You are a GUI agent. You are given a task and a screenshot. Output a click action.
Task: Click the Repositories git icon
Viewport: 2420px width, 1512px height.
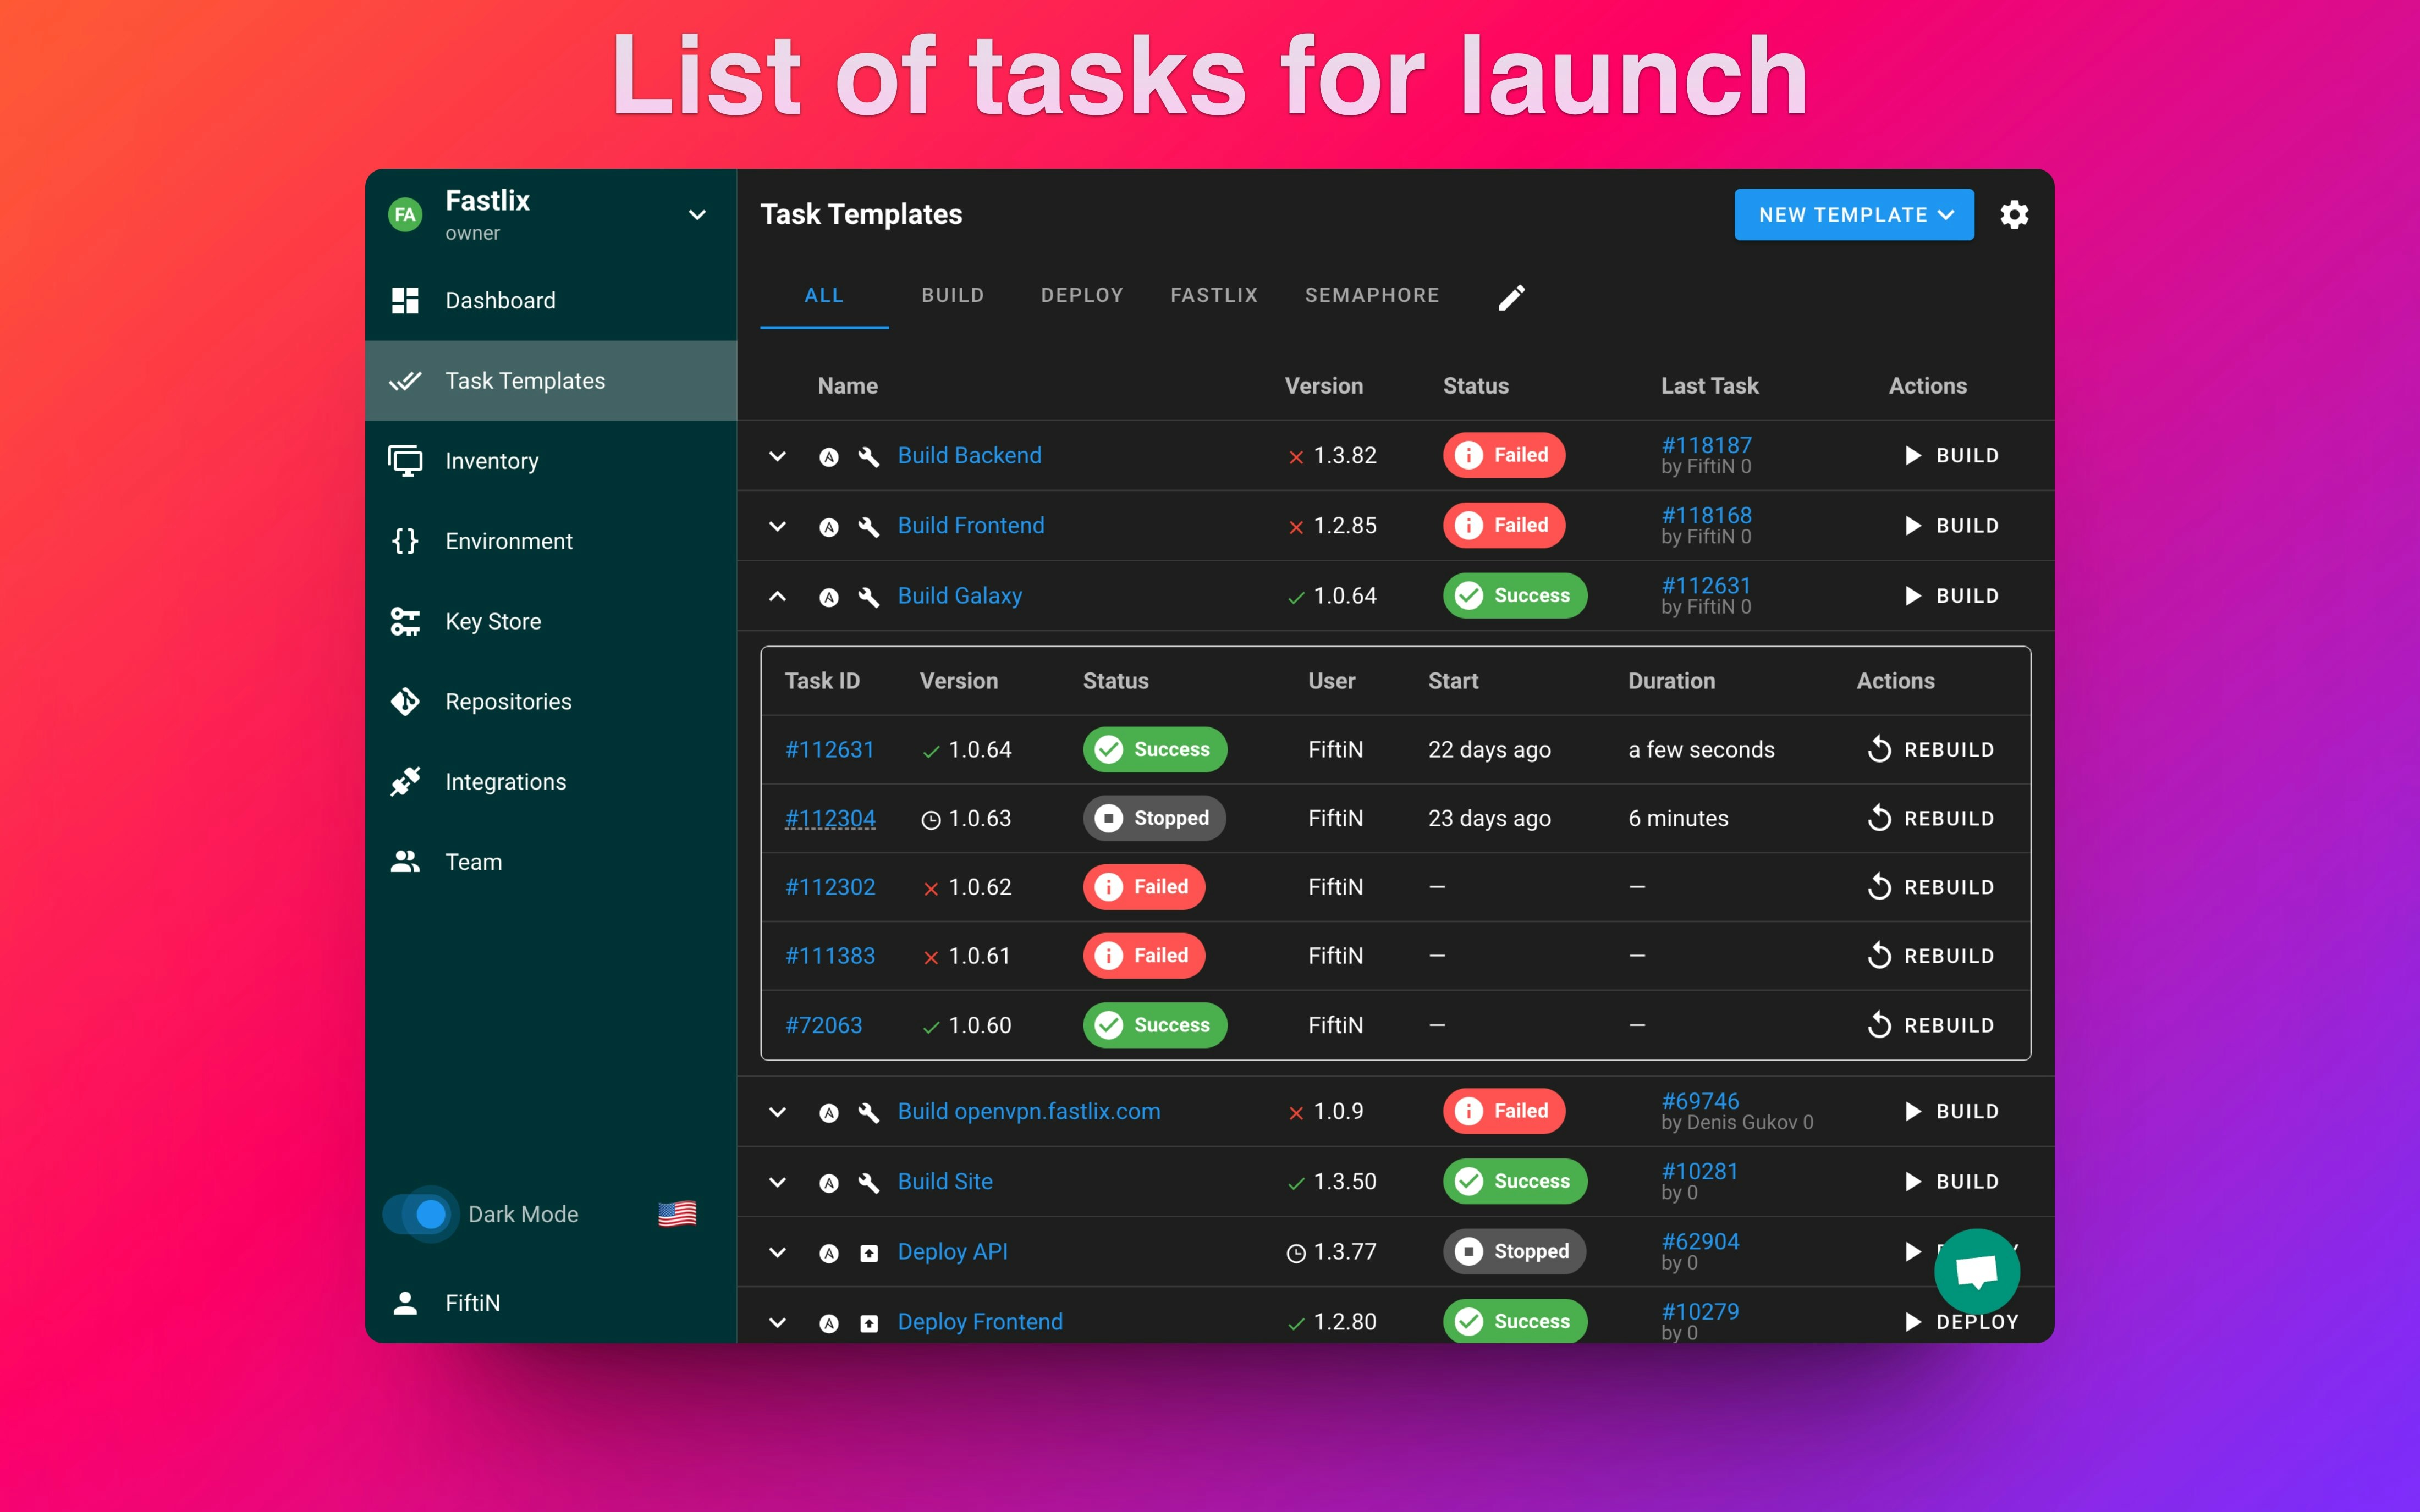coord(405,701)
